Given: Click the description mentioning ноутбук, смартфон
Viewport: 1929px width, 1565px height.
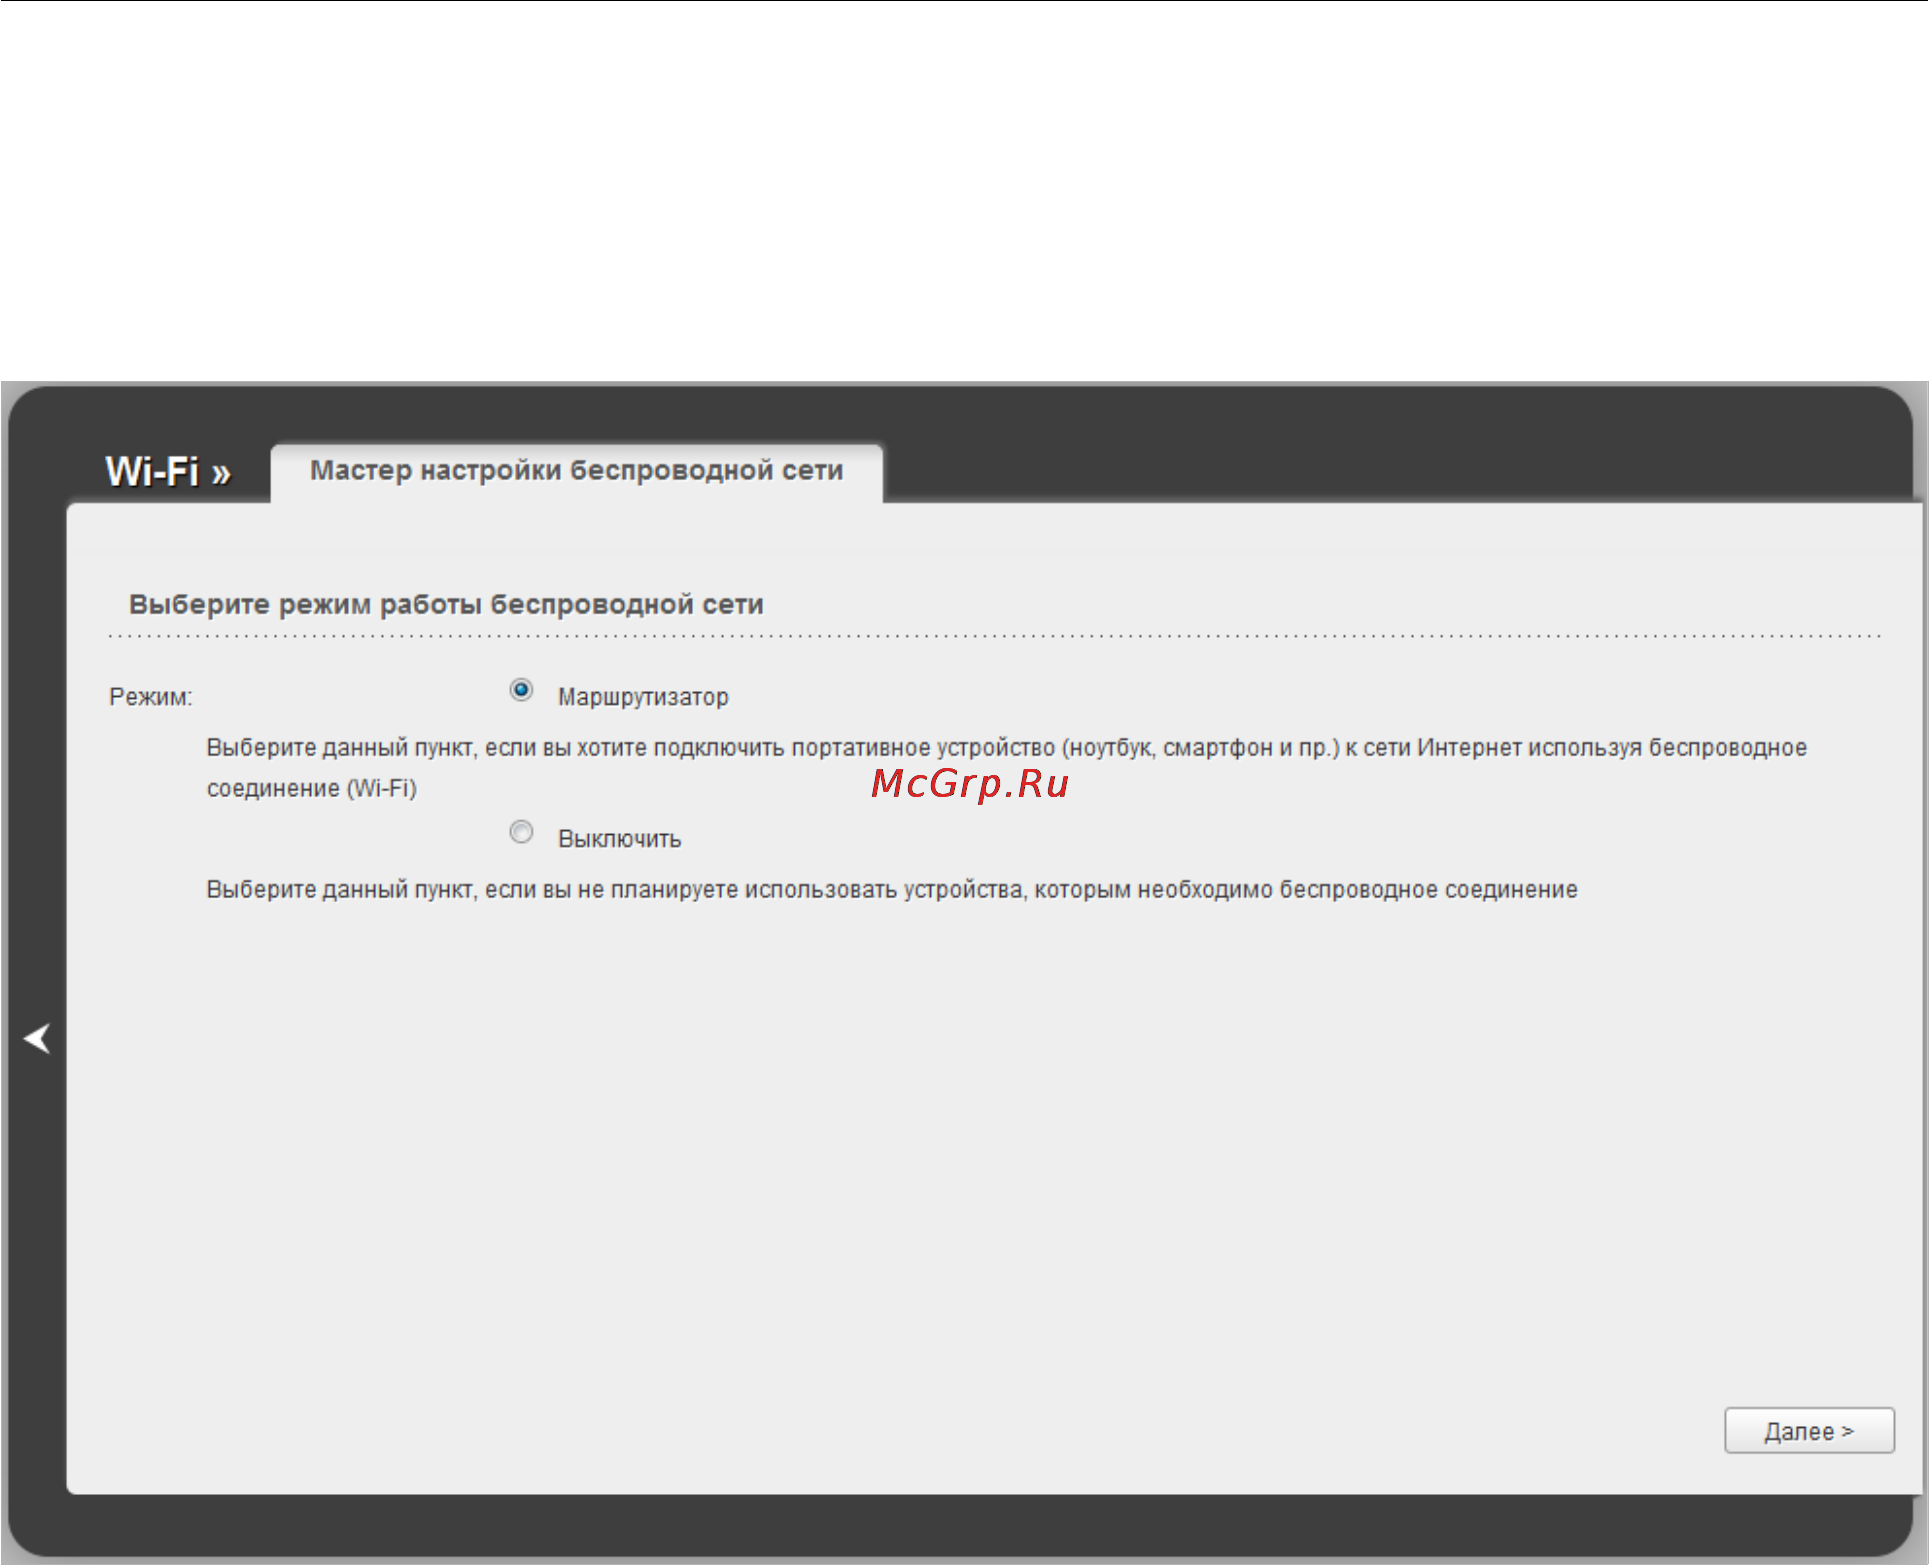Looking at the screenshot, I should click(x=1006, y=768).
